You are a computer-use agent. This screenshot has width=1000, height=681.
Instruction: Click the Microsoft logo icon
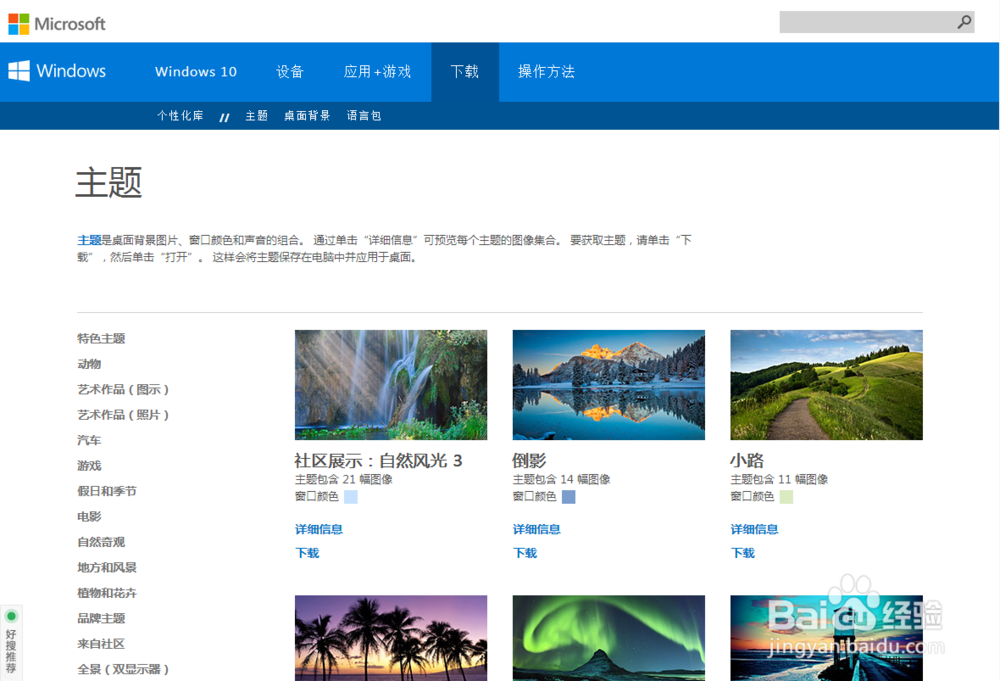(x=17, y=22)
